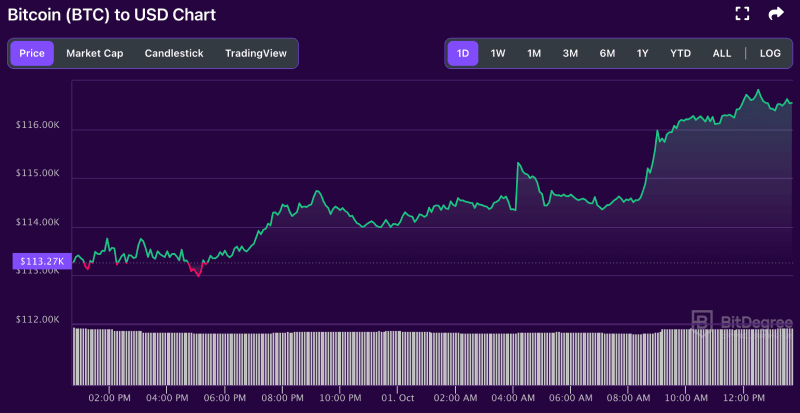Click the red dip near 05:00 PM
Image resolution: width=800 pixels, height=413 pixels.
tap(197, 273)
